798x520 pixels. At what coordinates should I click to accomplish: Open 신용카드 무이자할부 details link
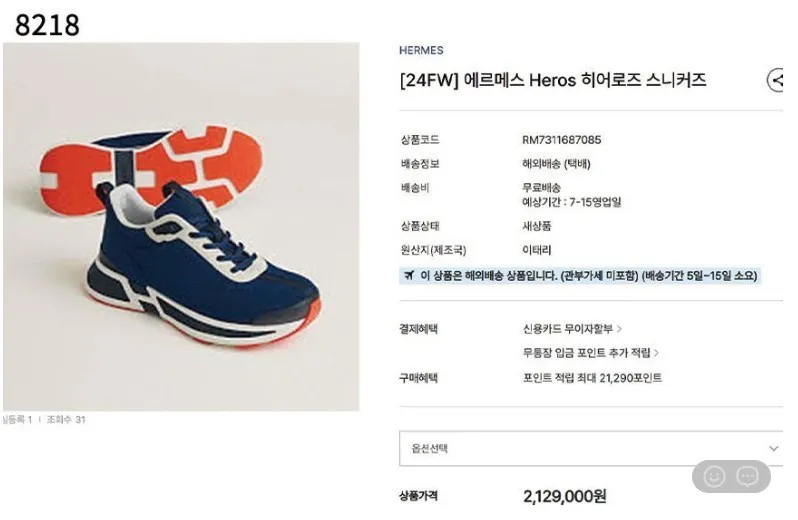pos(568,329)
